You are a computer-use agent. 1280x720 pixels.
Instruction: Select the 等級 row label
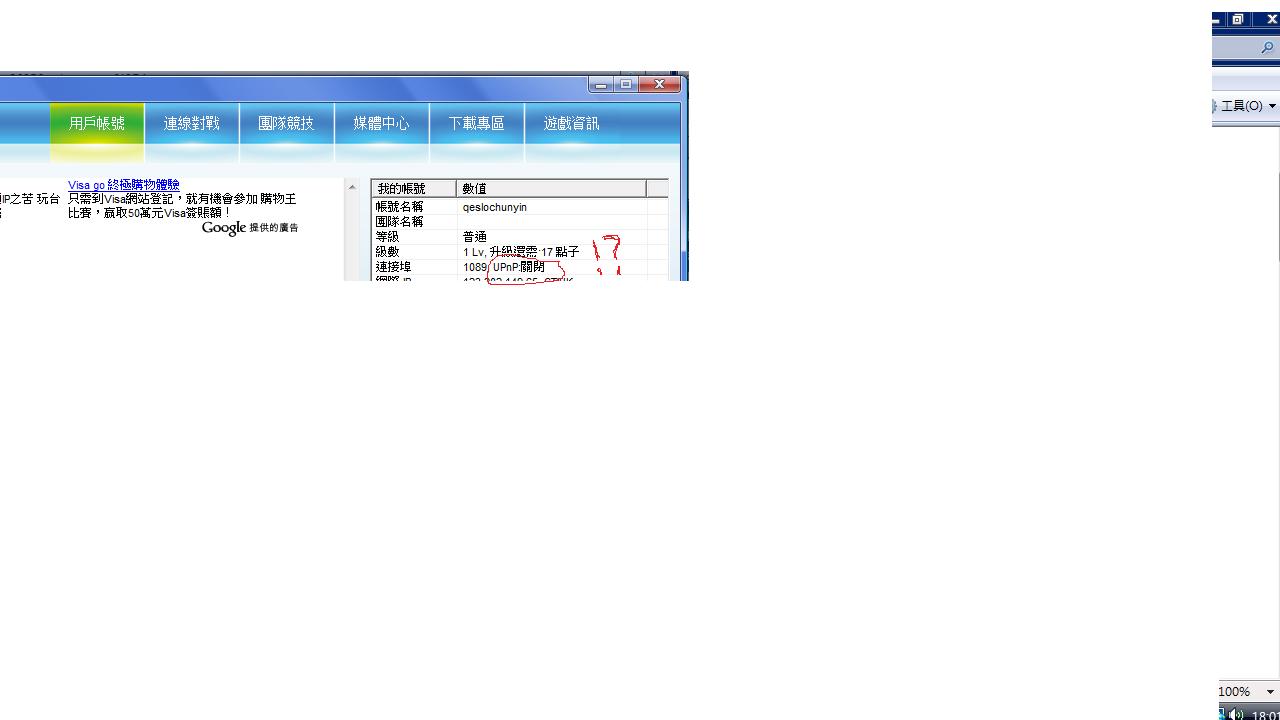[x=388, y=237]
